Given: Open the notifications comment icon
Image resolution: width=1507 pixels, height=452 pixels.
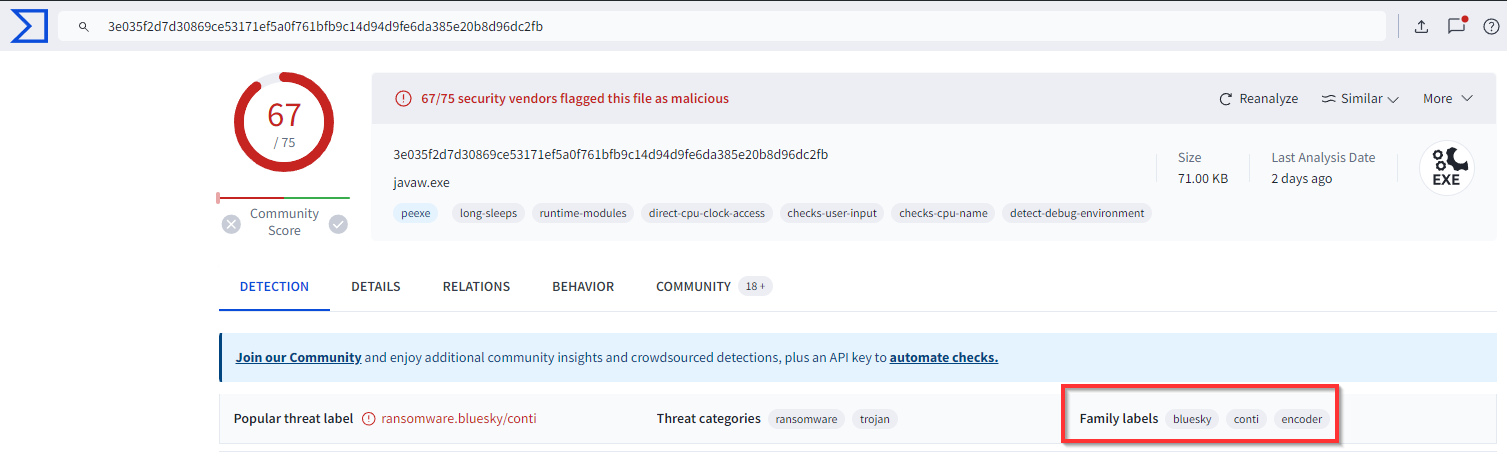Looking at the screenshot, I should coord(1456,27).
